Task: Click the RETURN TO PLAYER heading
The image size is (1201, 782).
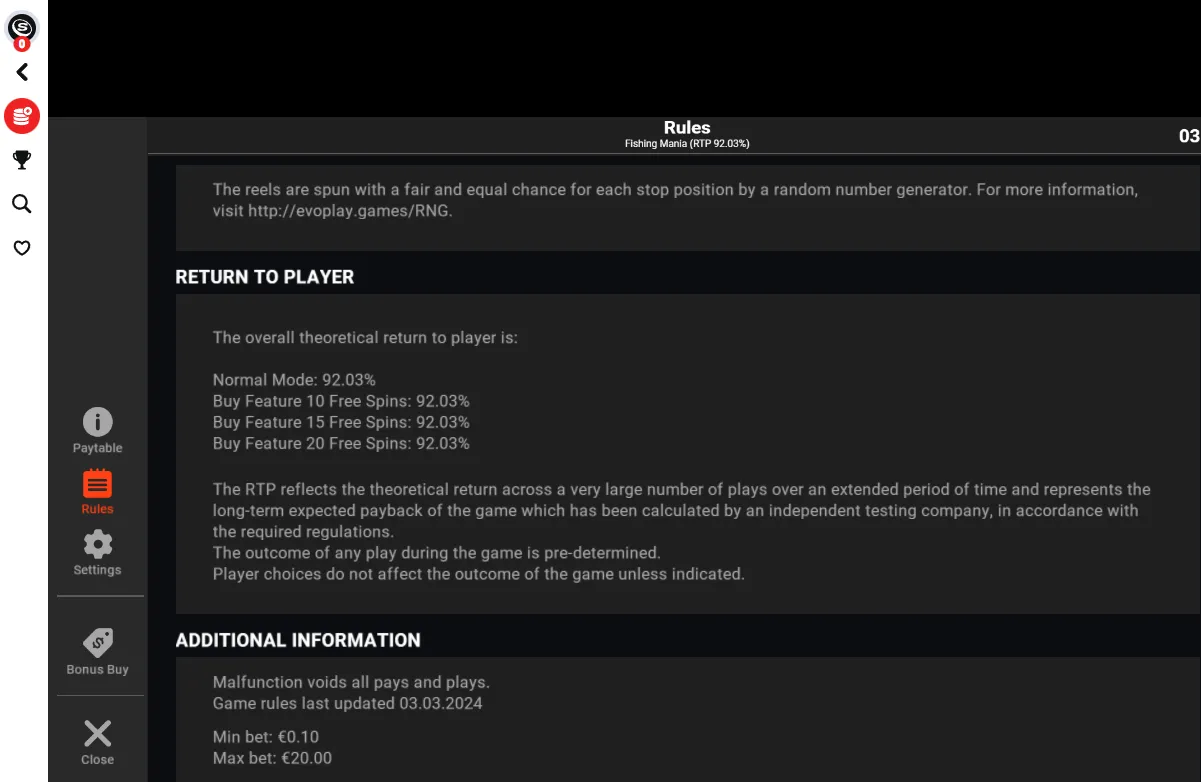Action: 265,277
